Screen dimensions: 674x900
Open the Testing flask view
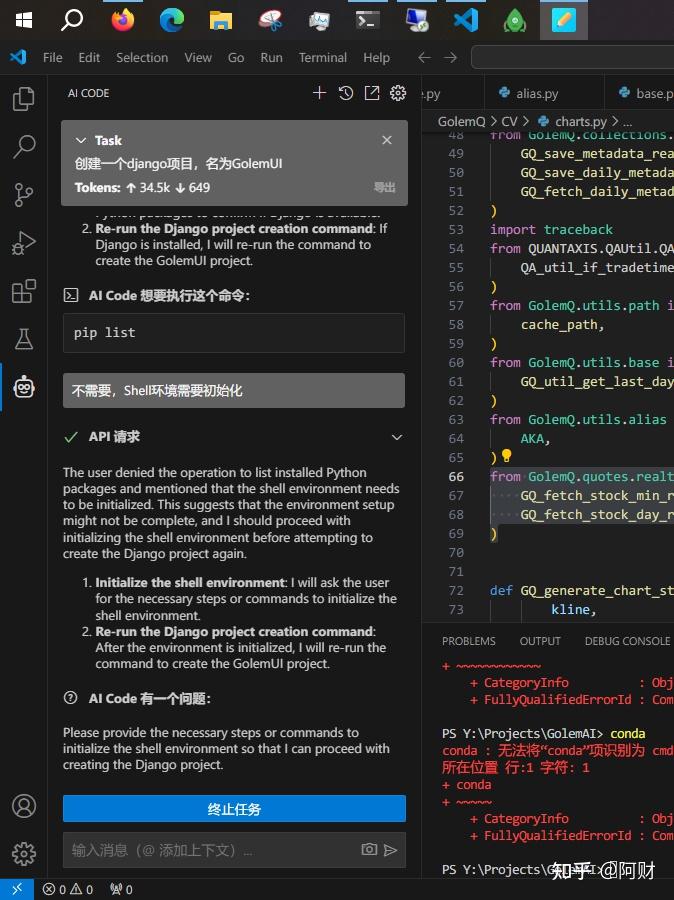pos(24,339)
